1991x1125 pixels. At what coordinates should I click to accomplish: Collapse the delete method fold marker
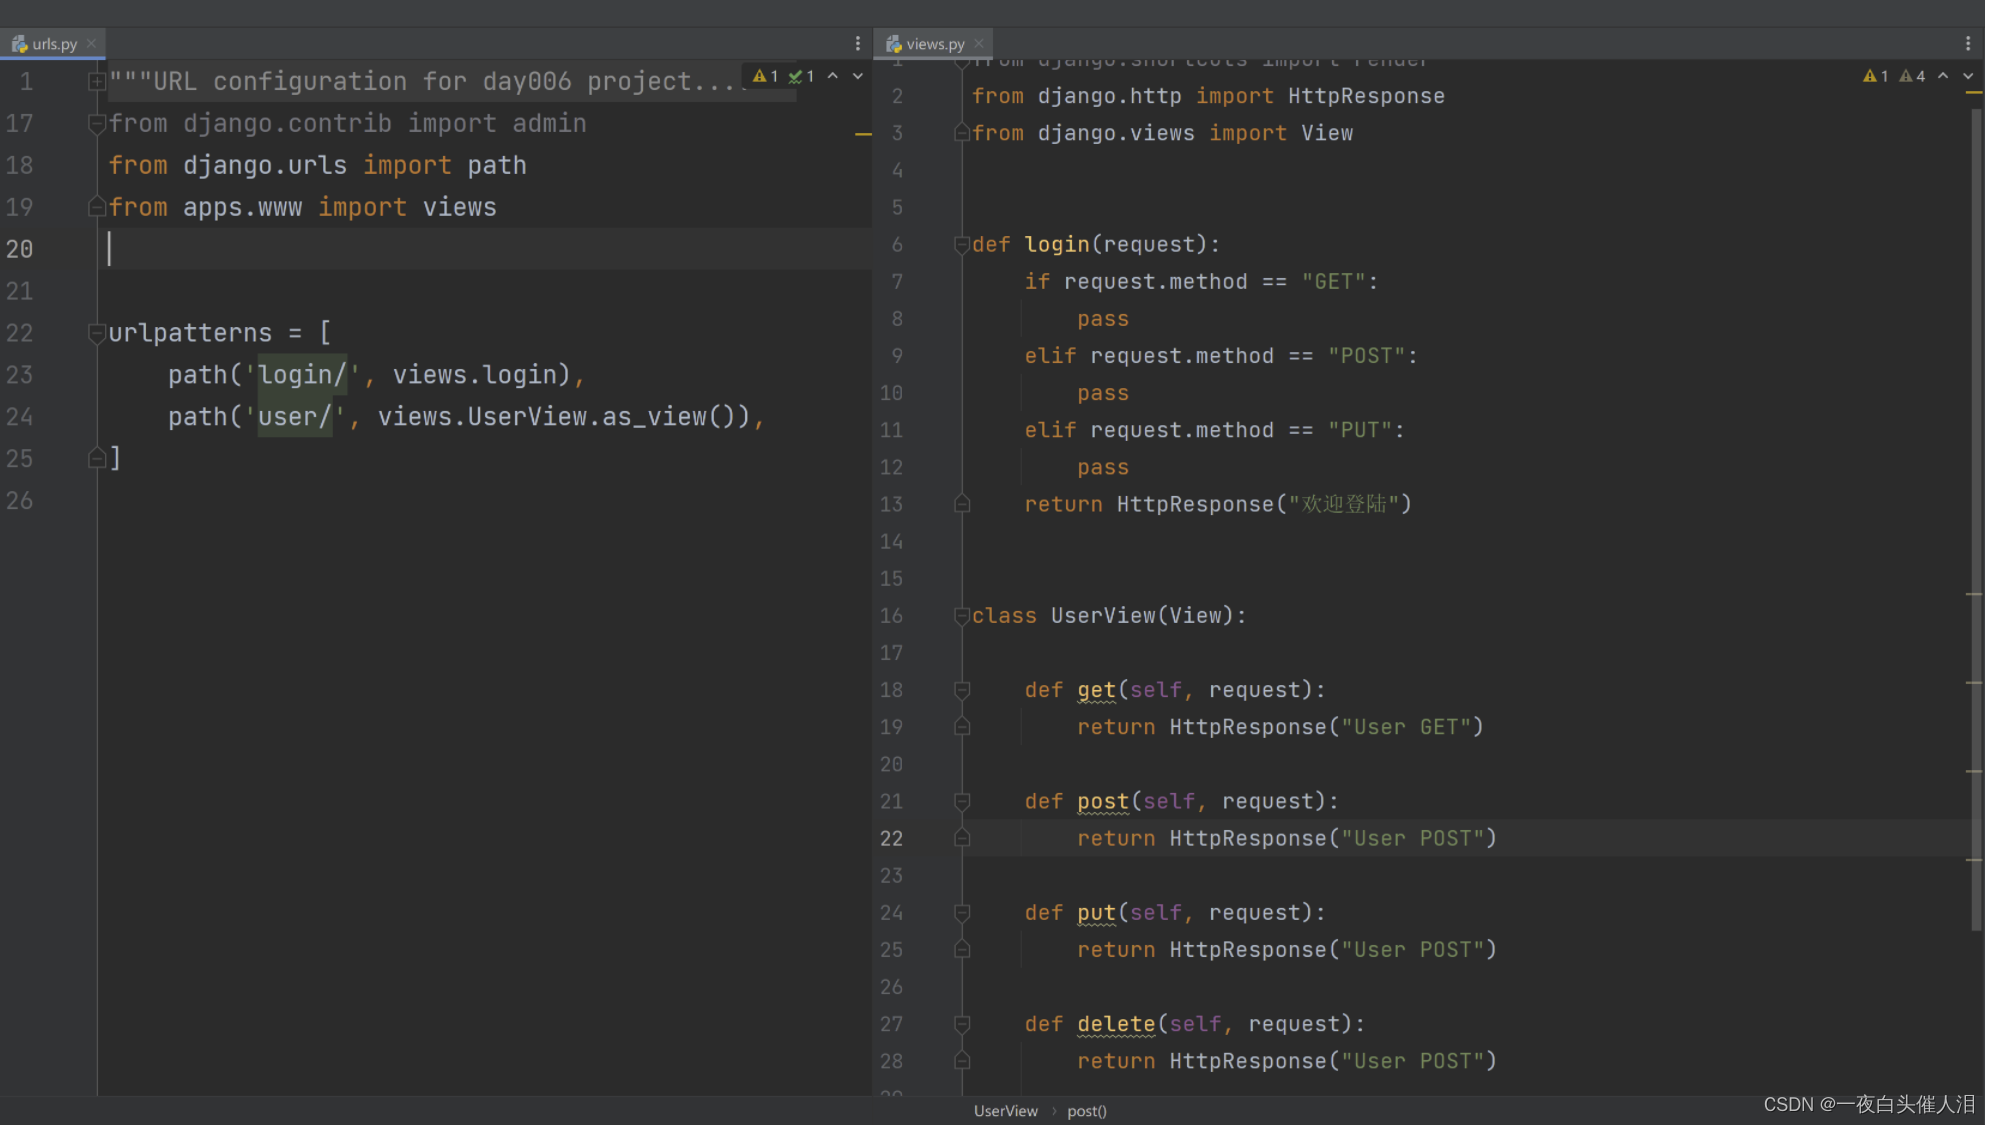(961, 1024)
